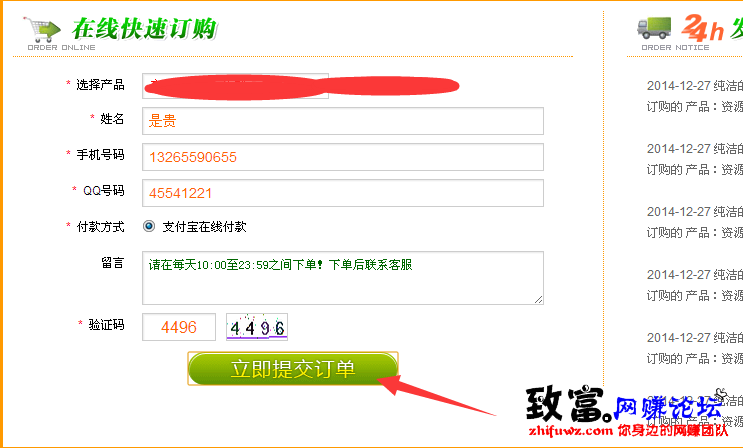The height and width of the screenshot is (448, 743).
Task: Click the green shopping cart icon
Action: click(x=42, y=29)
